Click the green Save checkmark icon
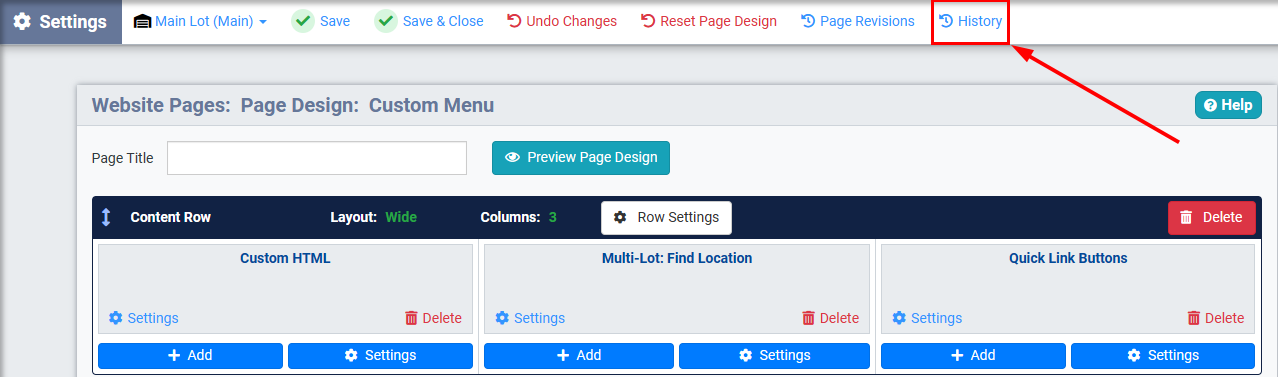 click(303, 21)
